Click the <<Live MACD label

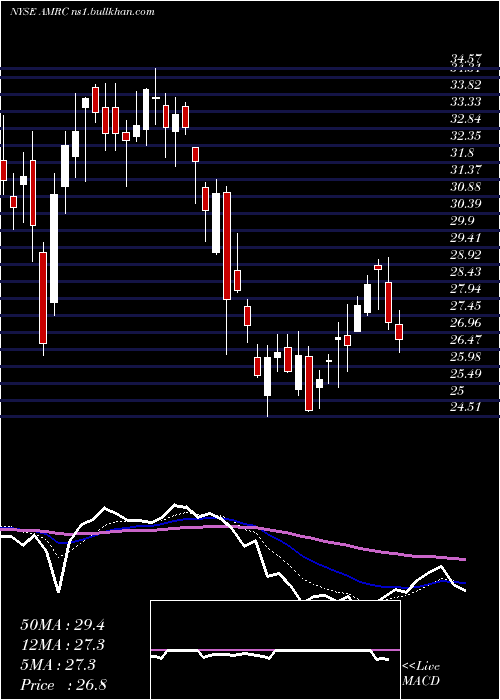coord(421,674)
